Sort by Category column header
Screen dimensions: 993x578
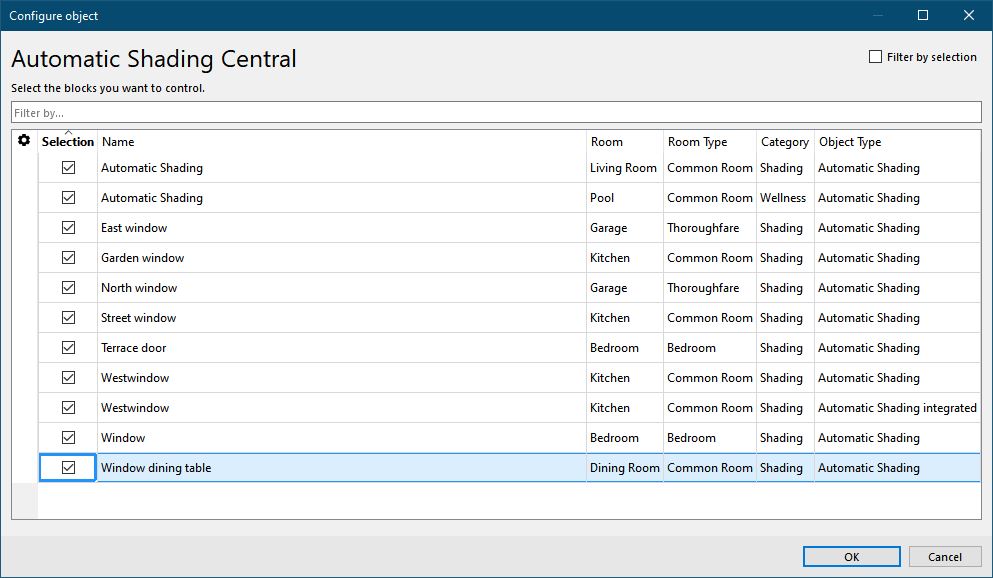(785, 142)
